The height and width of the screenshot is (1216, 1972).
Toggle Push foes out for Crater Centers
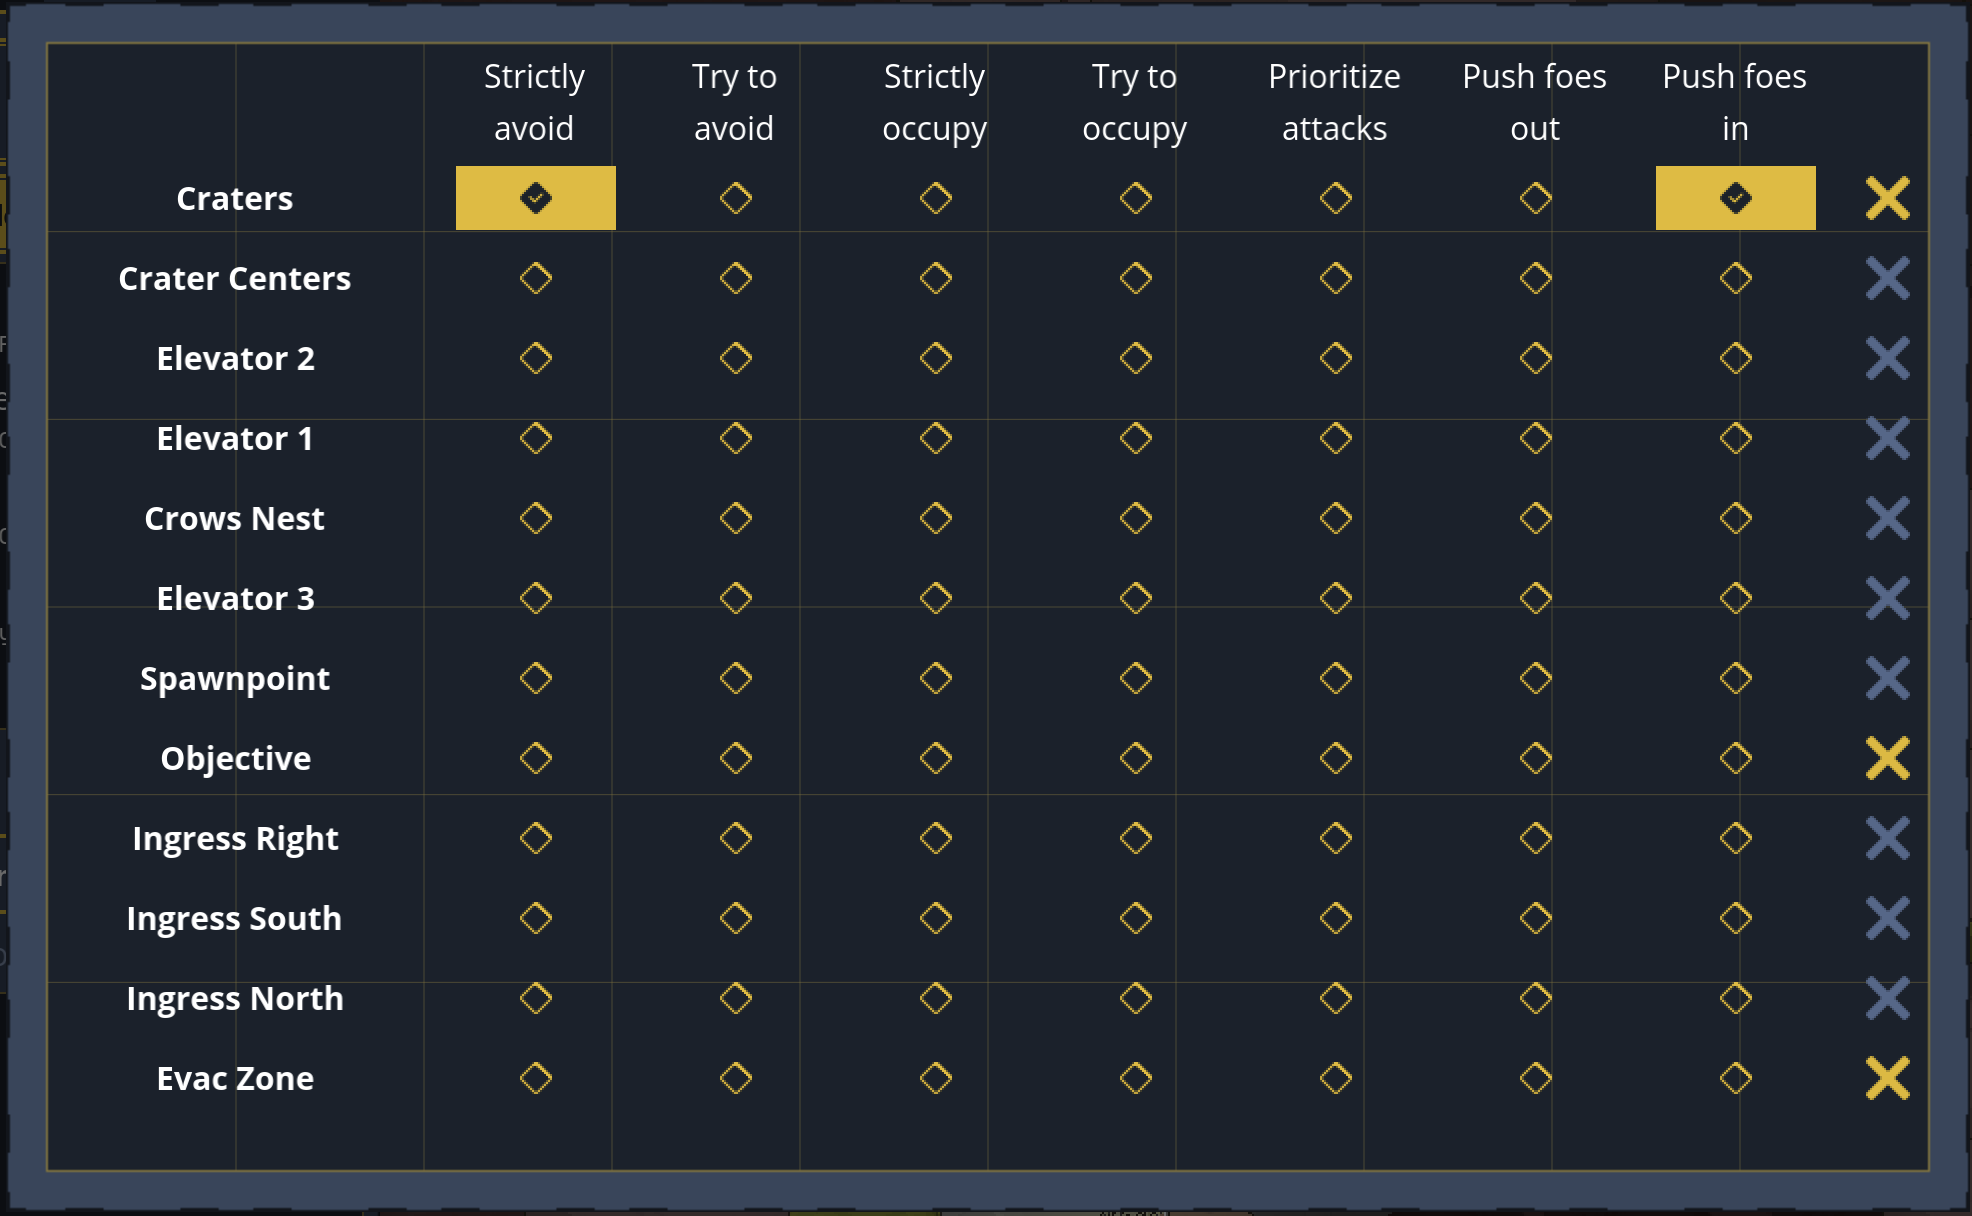click(x=1536, y=278)
